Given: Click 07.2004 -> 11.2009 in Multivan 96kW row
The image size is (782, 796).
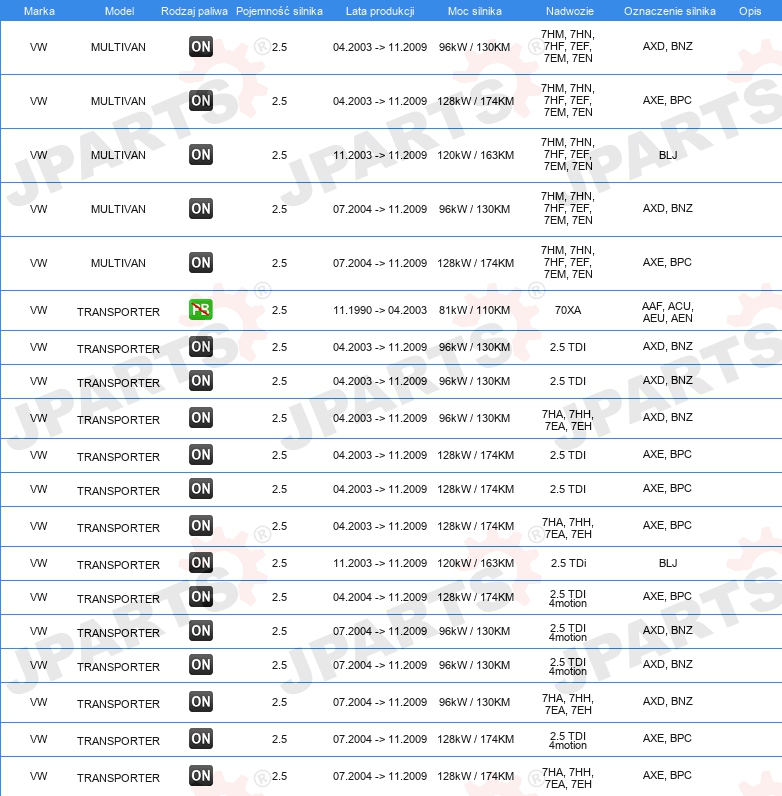Looking at the screenshot, I should [380, 209].
